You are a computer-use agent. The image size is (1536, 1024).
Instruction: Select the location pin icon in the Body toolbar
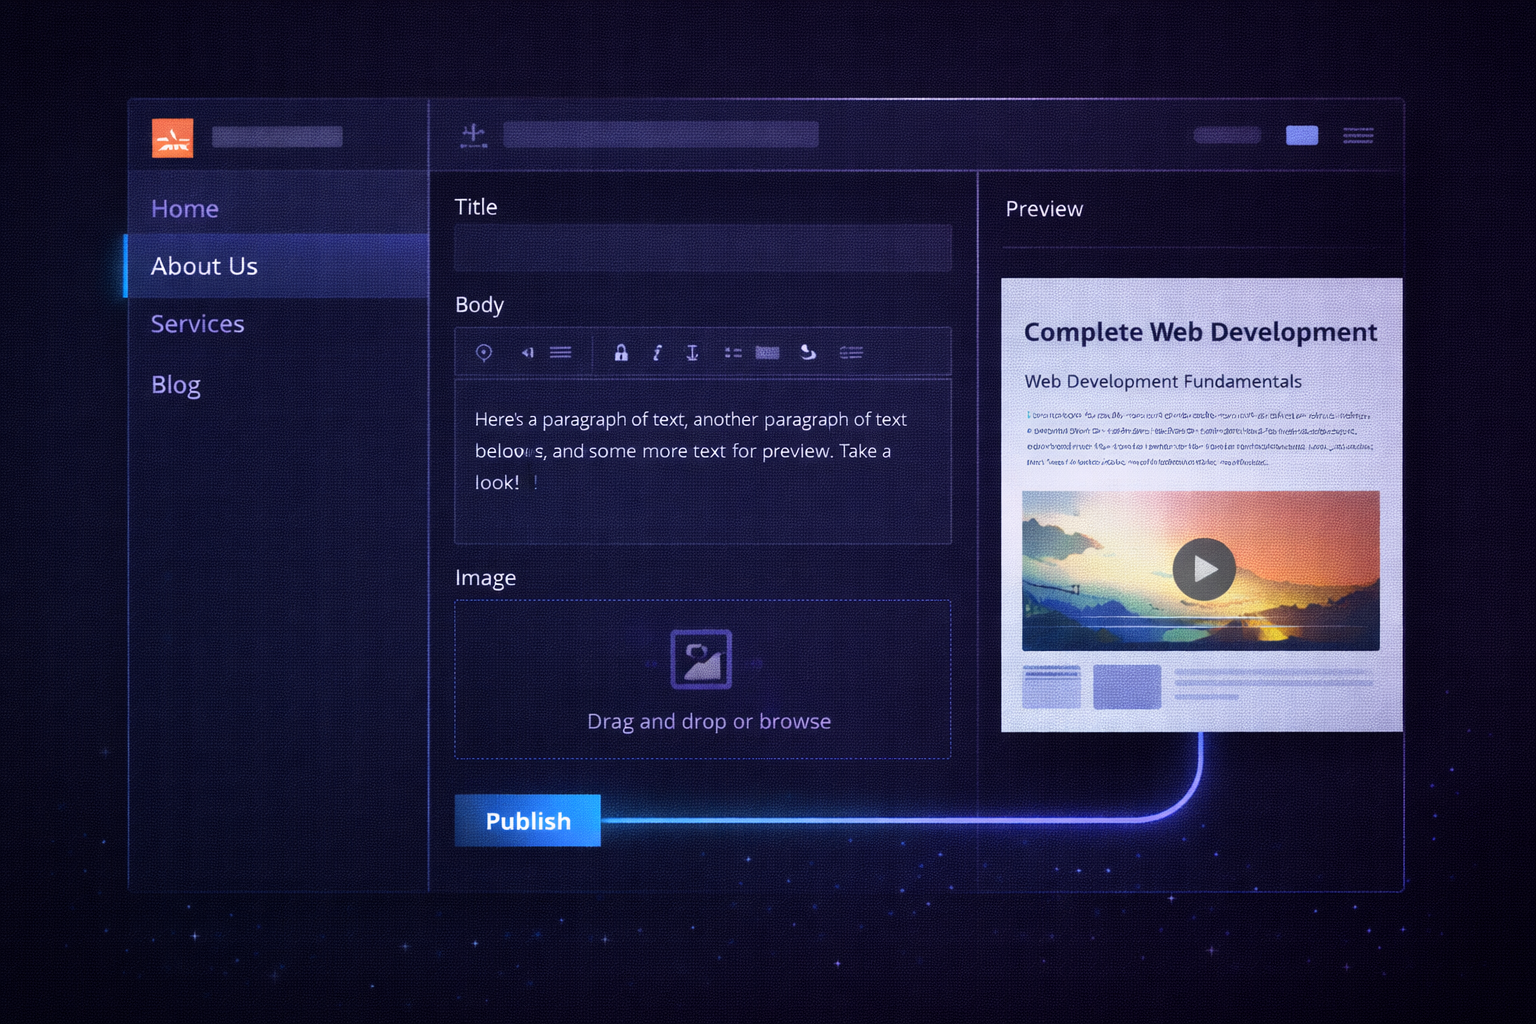tap(485, 352)
